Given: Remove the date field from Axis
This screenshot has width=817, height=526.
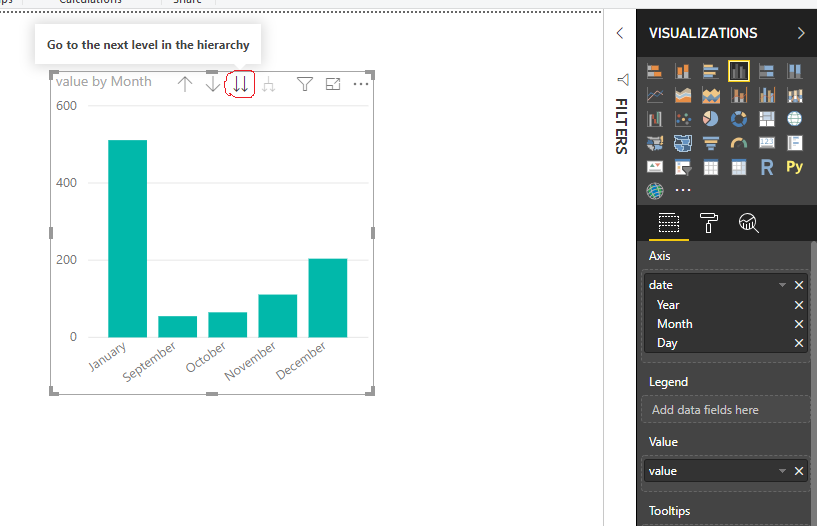Looking at the screenshot, I should tap(799, 285).
